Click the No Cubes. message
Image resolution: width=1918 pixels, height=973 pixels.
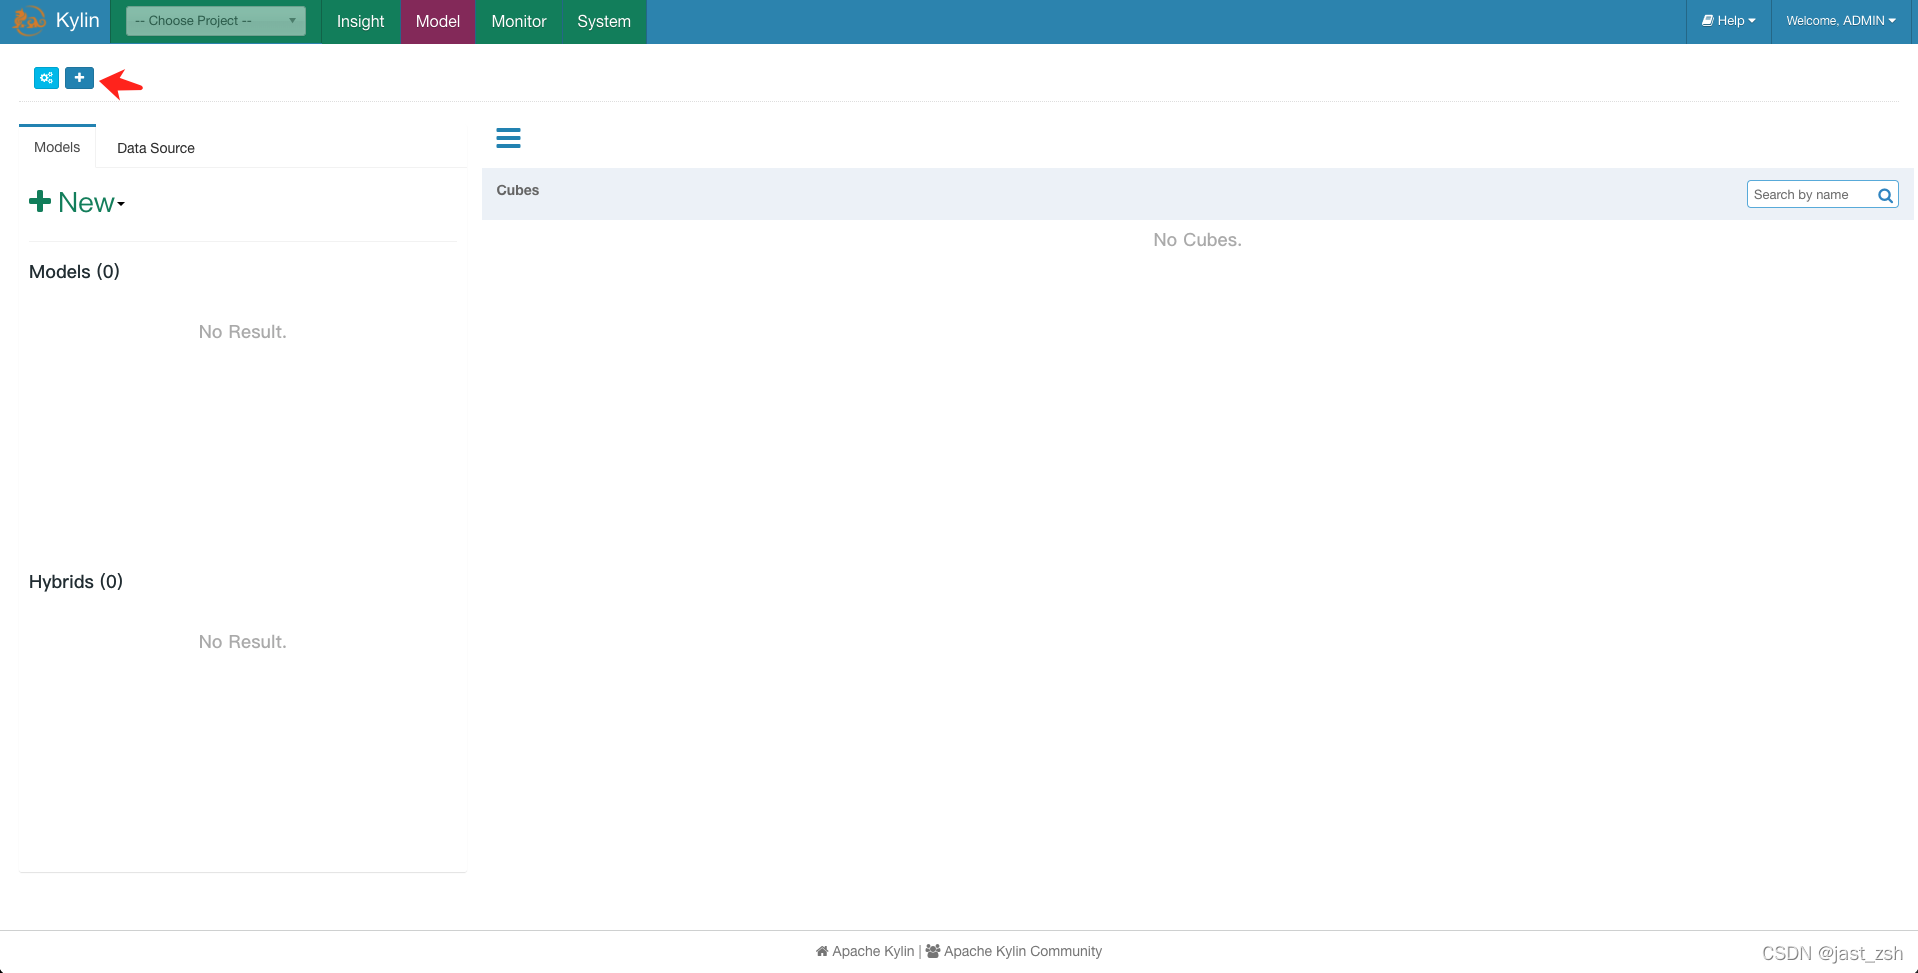click(x=1197, y=240)
